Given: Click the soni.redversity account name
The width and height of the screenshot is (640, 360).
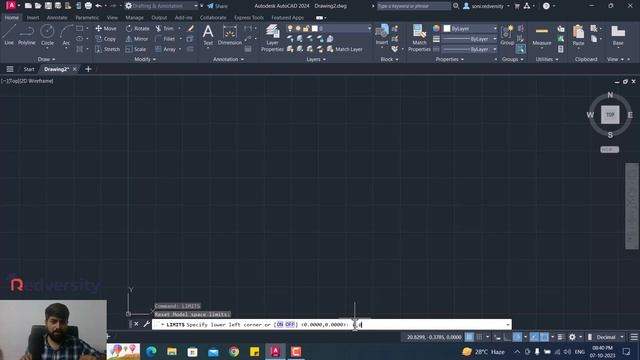Looking at the screenshot, I should point(488,6).
